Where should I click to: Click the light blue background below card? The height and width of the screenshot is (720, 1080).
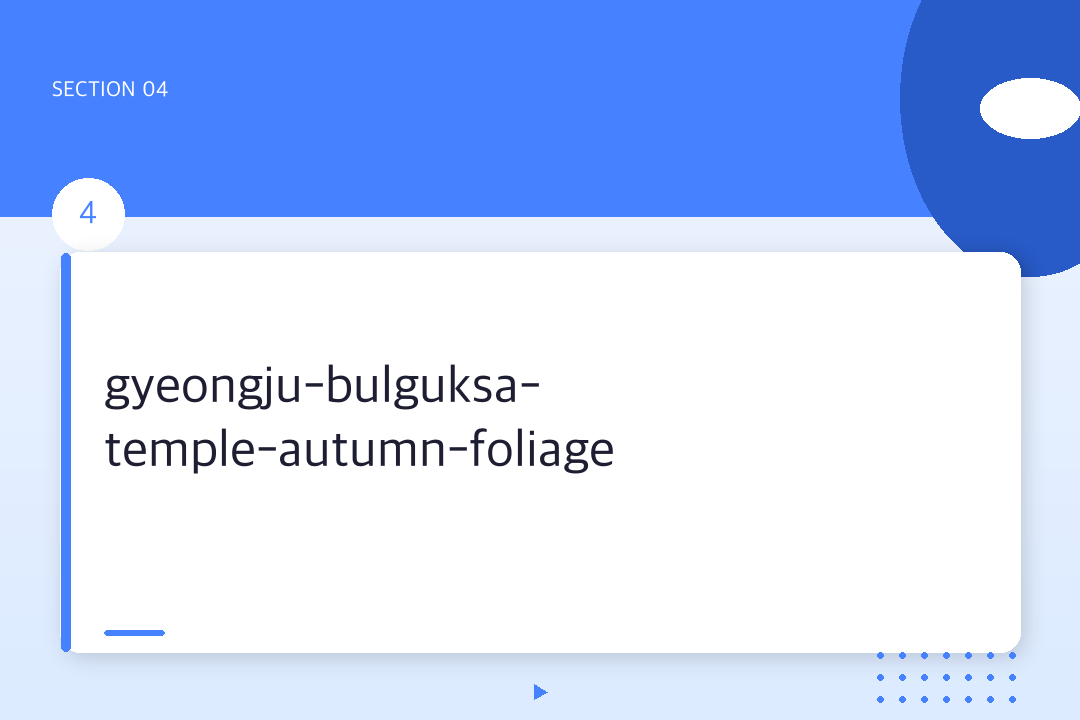[300, 690]
